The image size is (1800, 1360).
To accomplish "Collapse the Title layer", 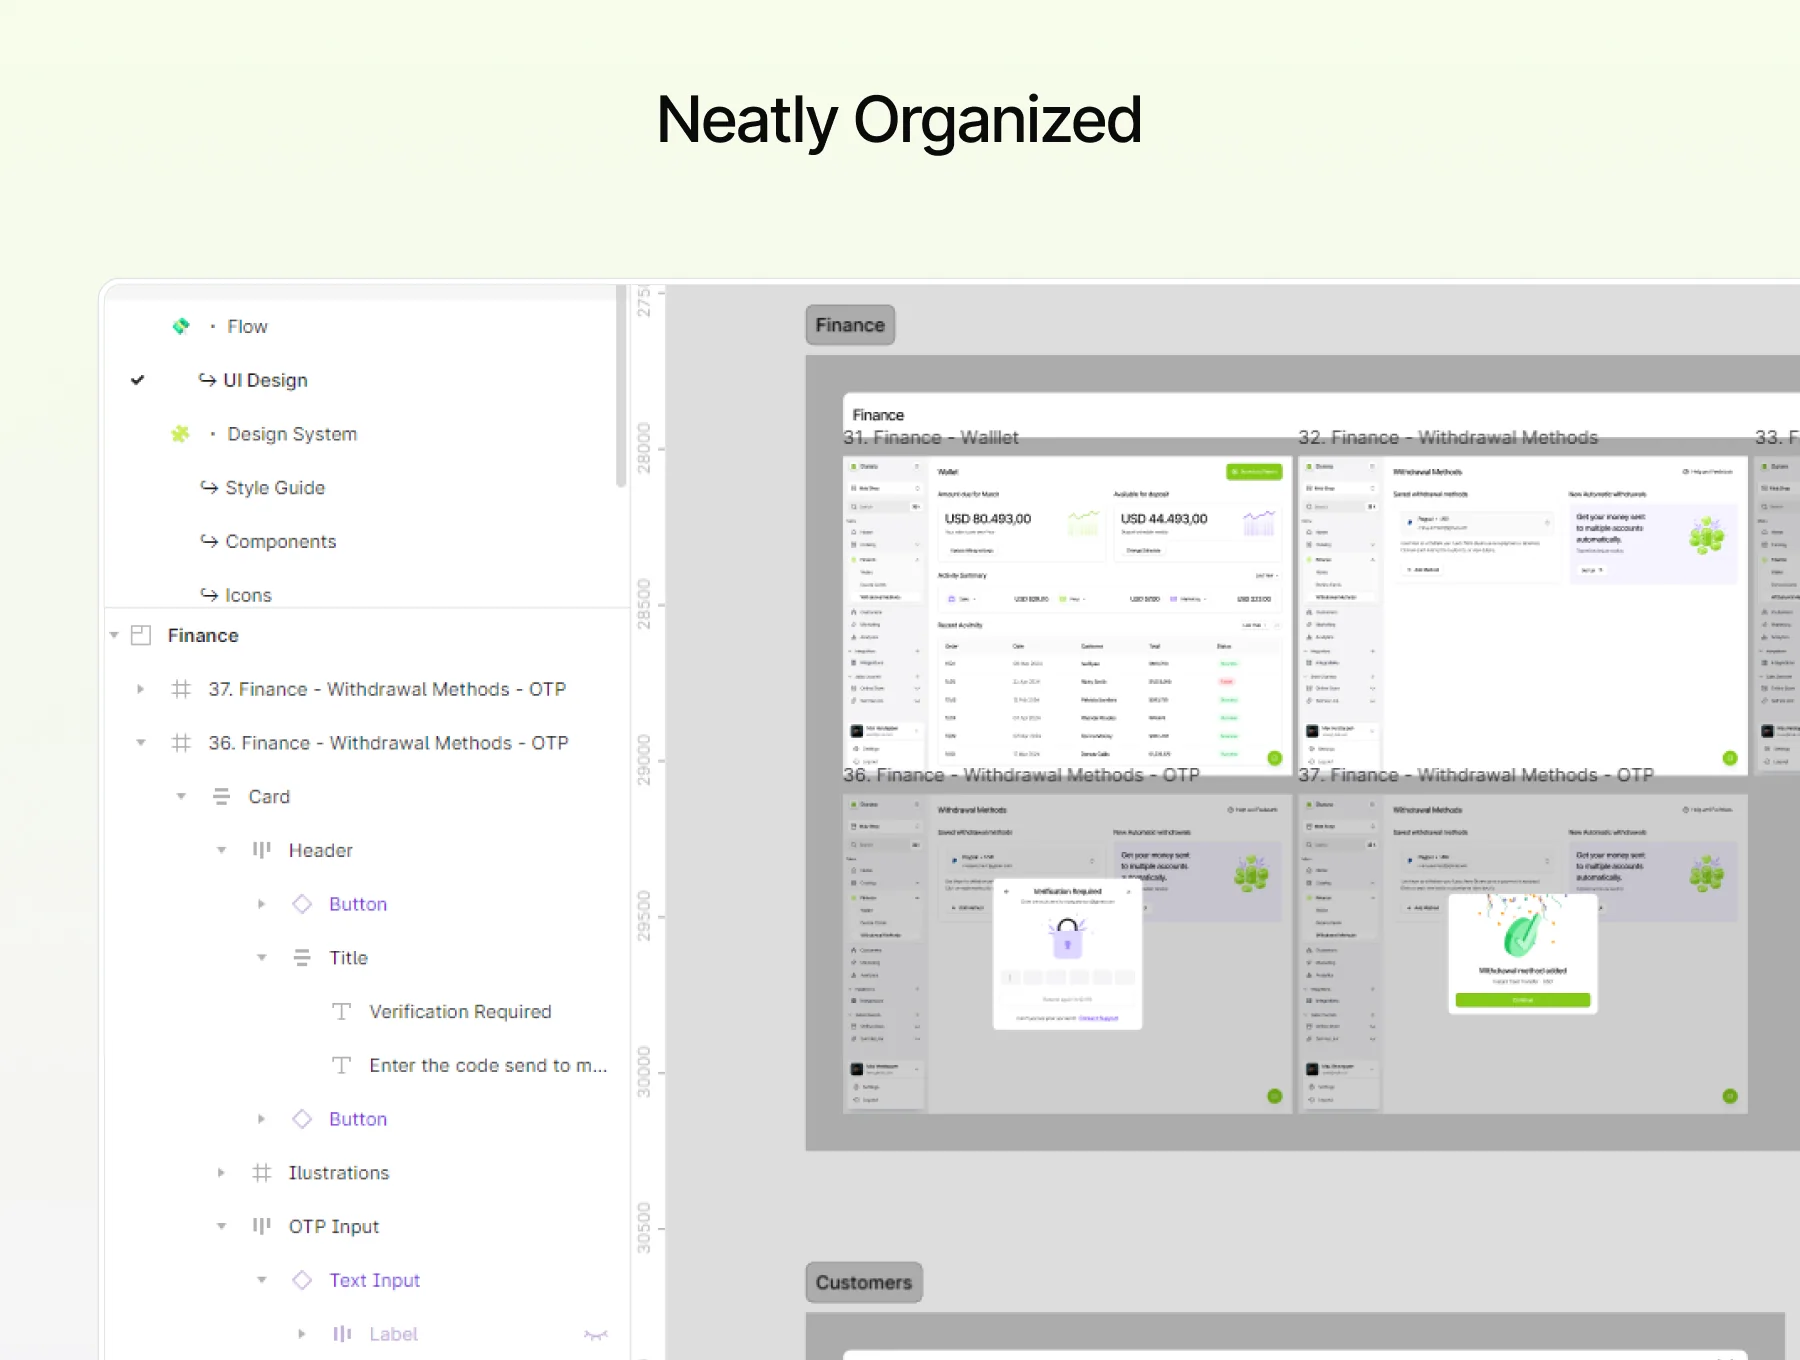I will (x=261, y=958).
